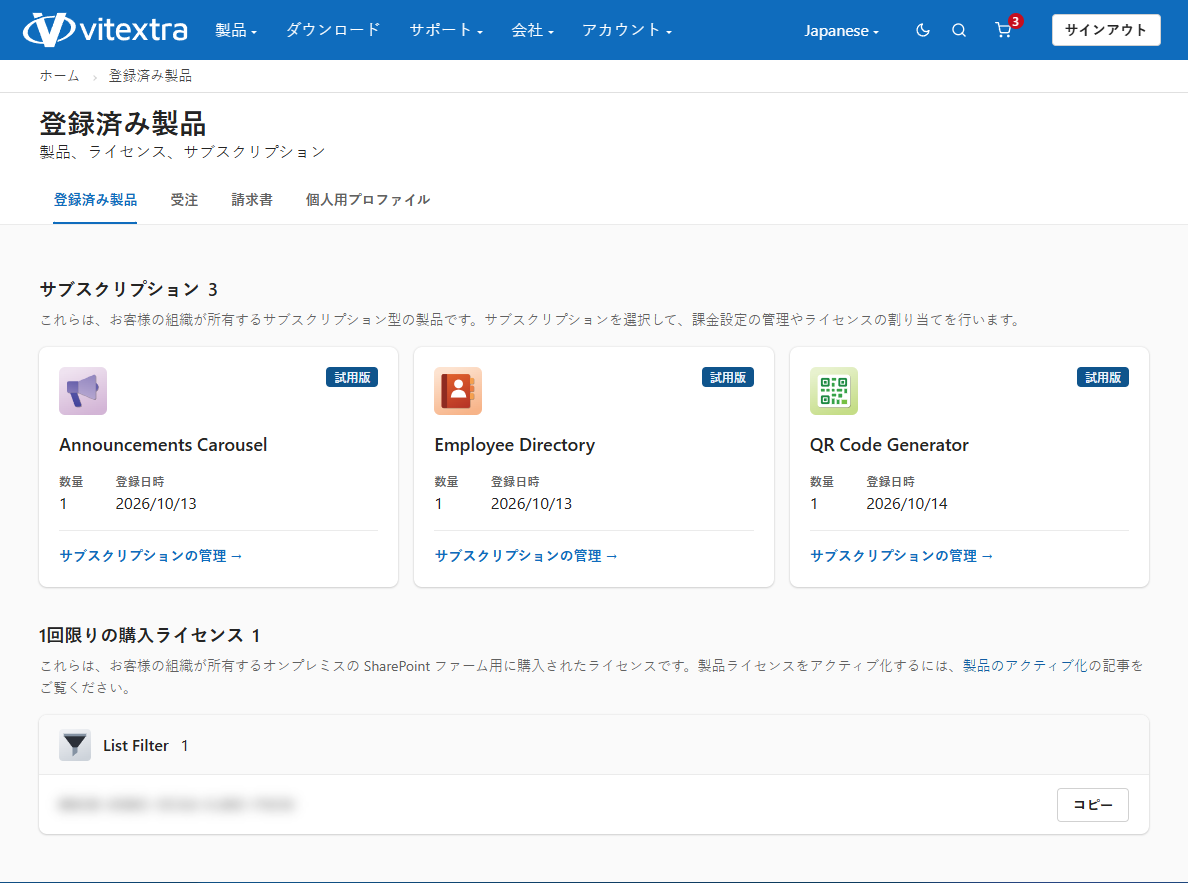Image resolution: width=1188 pixels, height=883 pixels.
Task: Click the 1回限りの購入ライセンス 1 heading
Action: (149, 635)
